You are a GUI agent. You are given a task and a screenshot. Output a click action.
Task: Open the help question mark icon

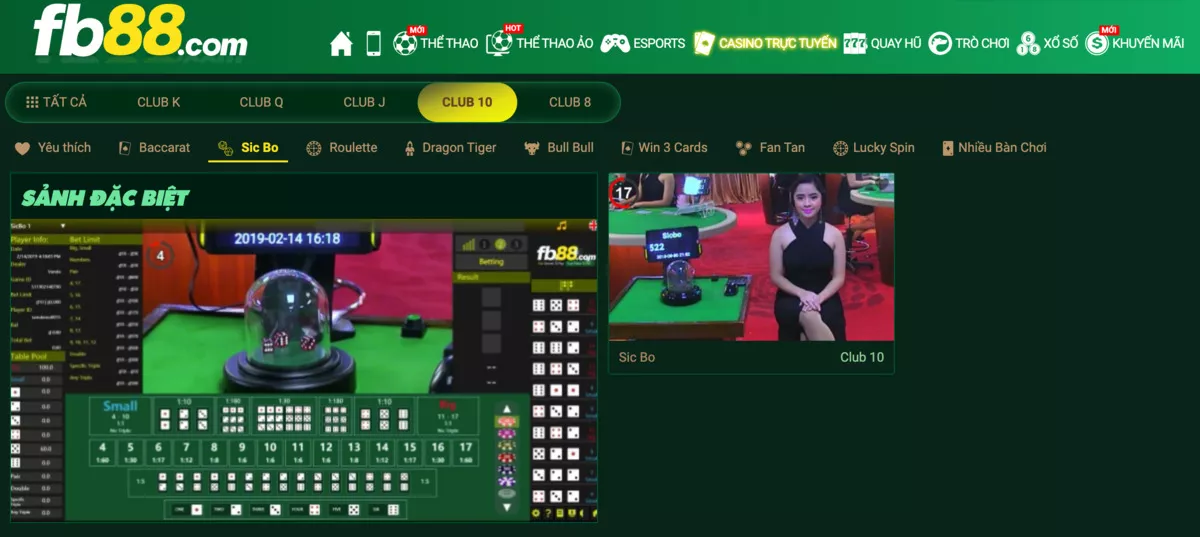click(x=548, y=513)
